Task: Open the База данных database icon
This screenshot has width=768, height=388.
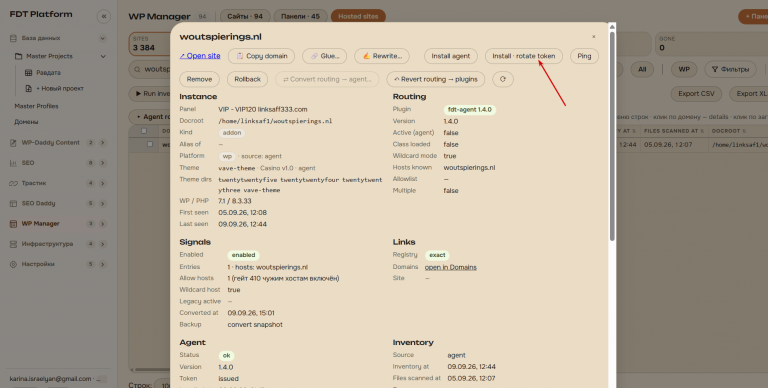Action: click(13, 38)
